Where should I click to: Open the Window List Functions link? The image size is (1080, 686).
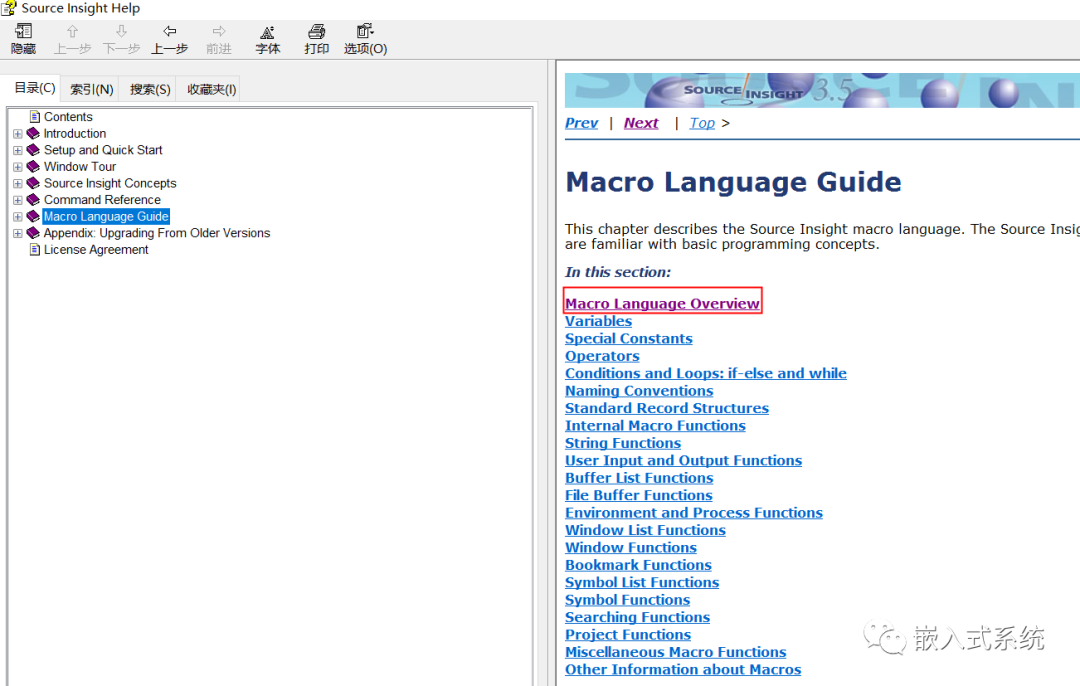(645, 530)
